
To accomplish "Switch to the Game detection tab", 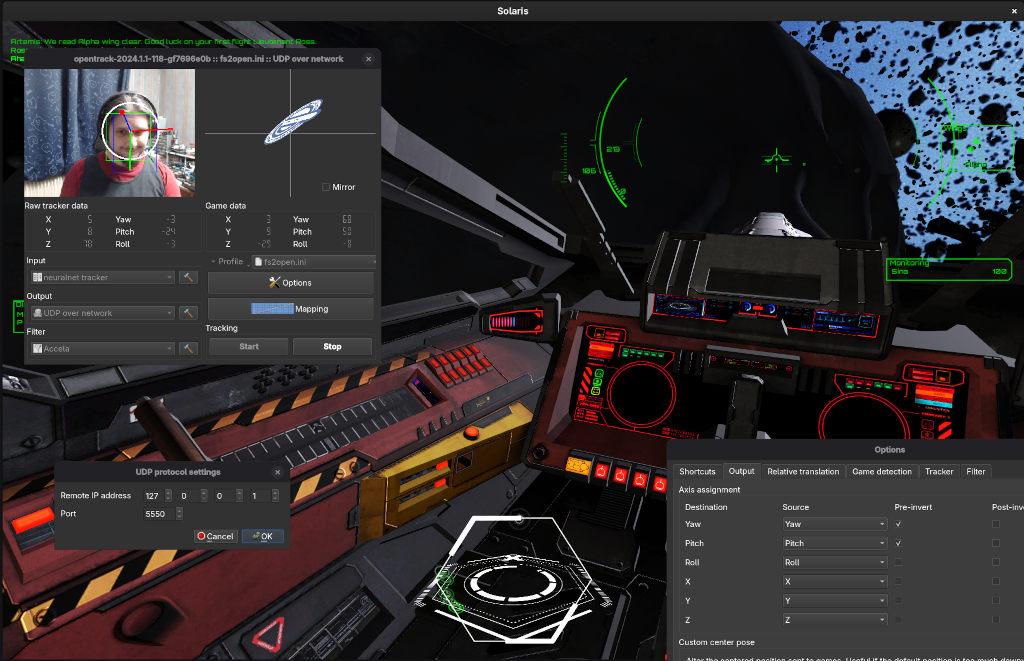I will (x=881, y=471).
